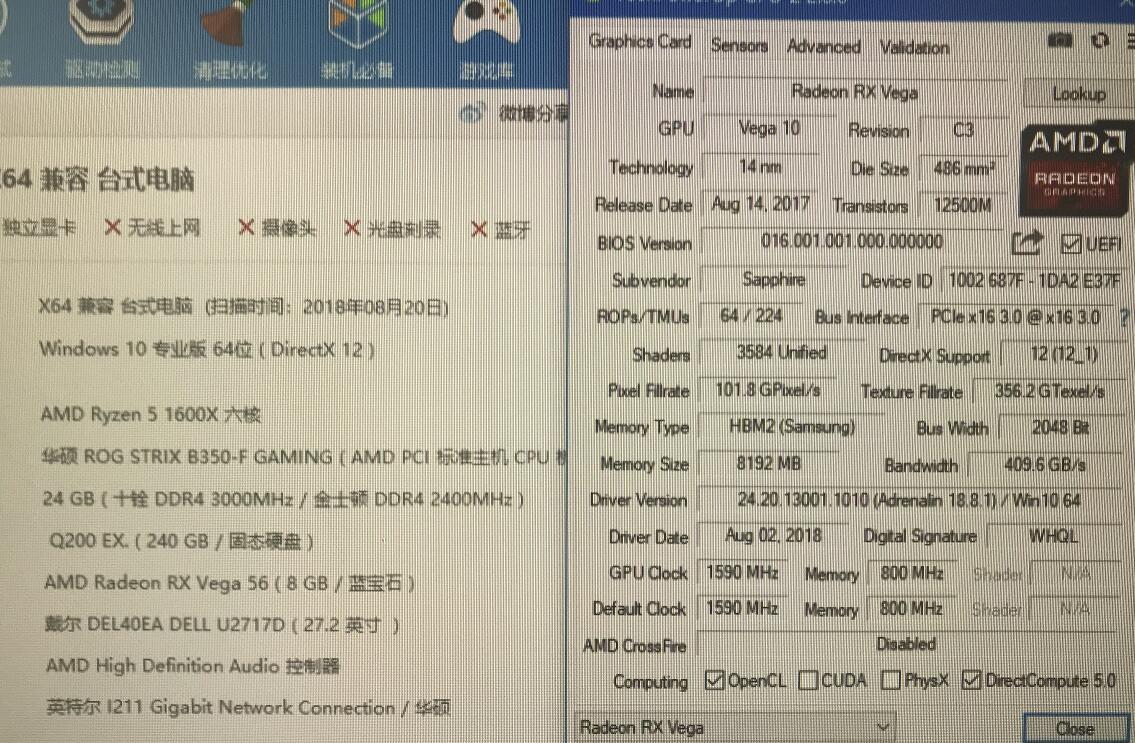Click 'Windows 10 专业版 64位' line
This screenshot has height=743, width=1135.
coord(207,349)
